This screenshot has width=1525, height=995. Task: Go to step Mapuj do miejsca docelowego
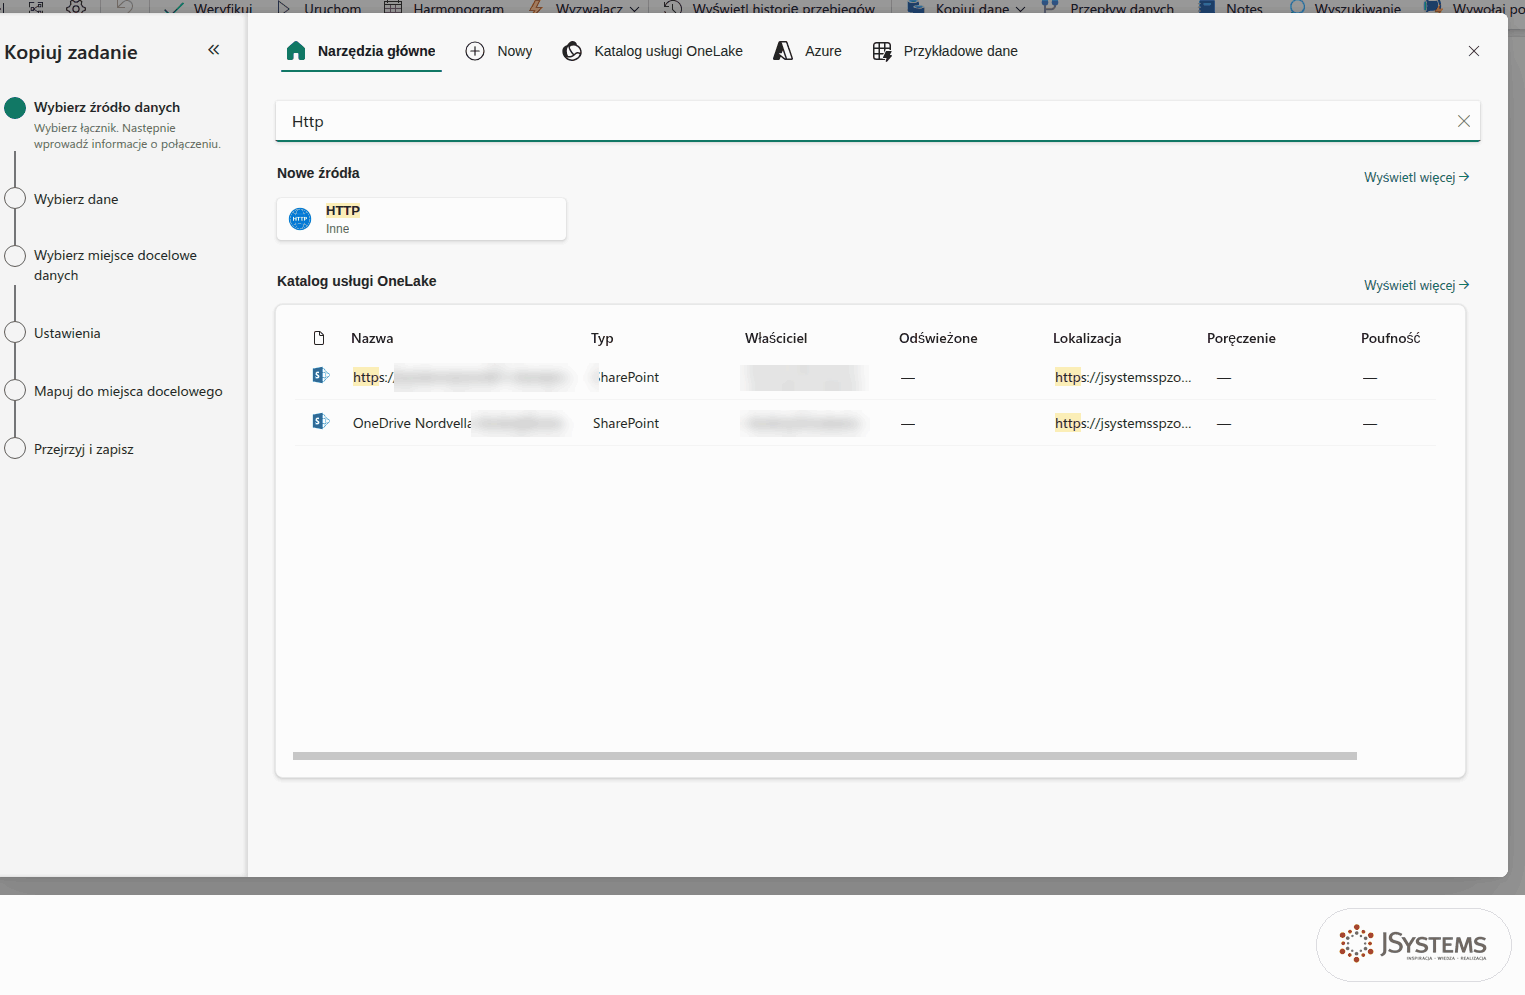tap(128, 391)
